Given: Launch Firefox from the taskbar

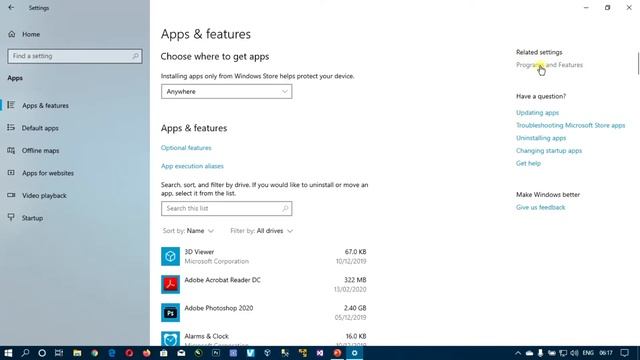Looking at the screenshot, I should 147,353.
